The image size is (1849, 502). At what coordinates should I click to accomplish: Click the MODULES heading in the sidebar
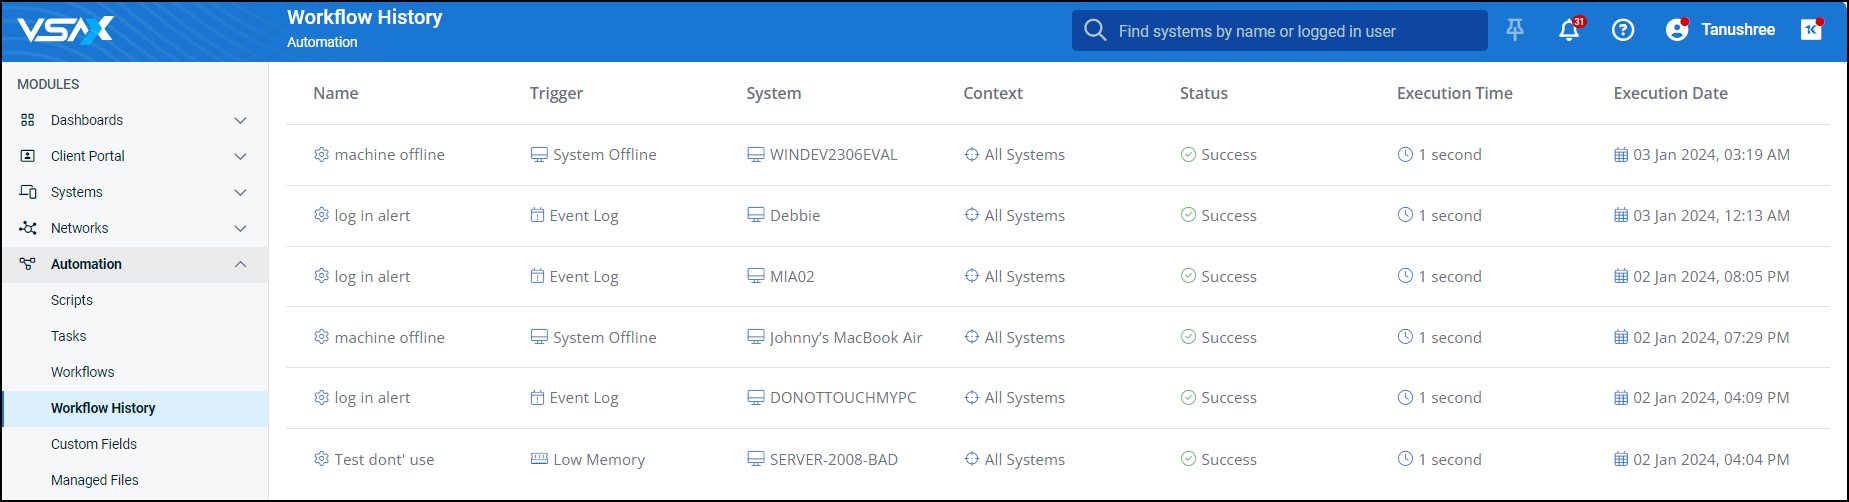[48, 84]
